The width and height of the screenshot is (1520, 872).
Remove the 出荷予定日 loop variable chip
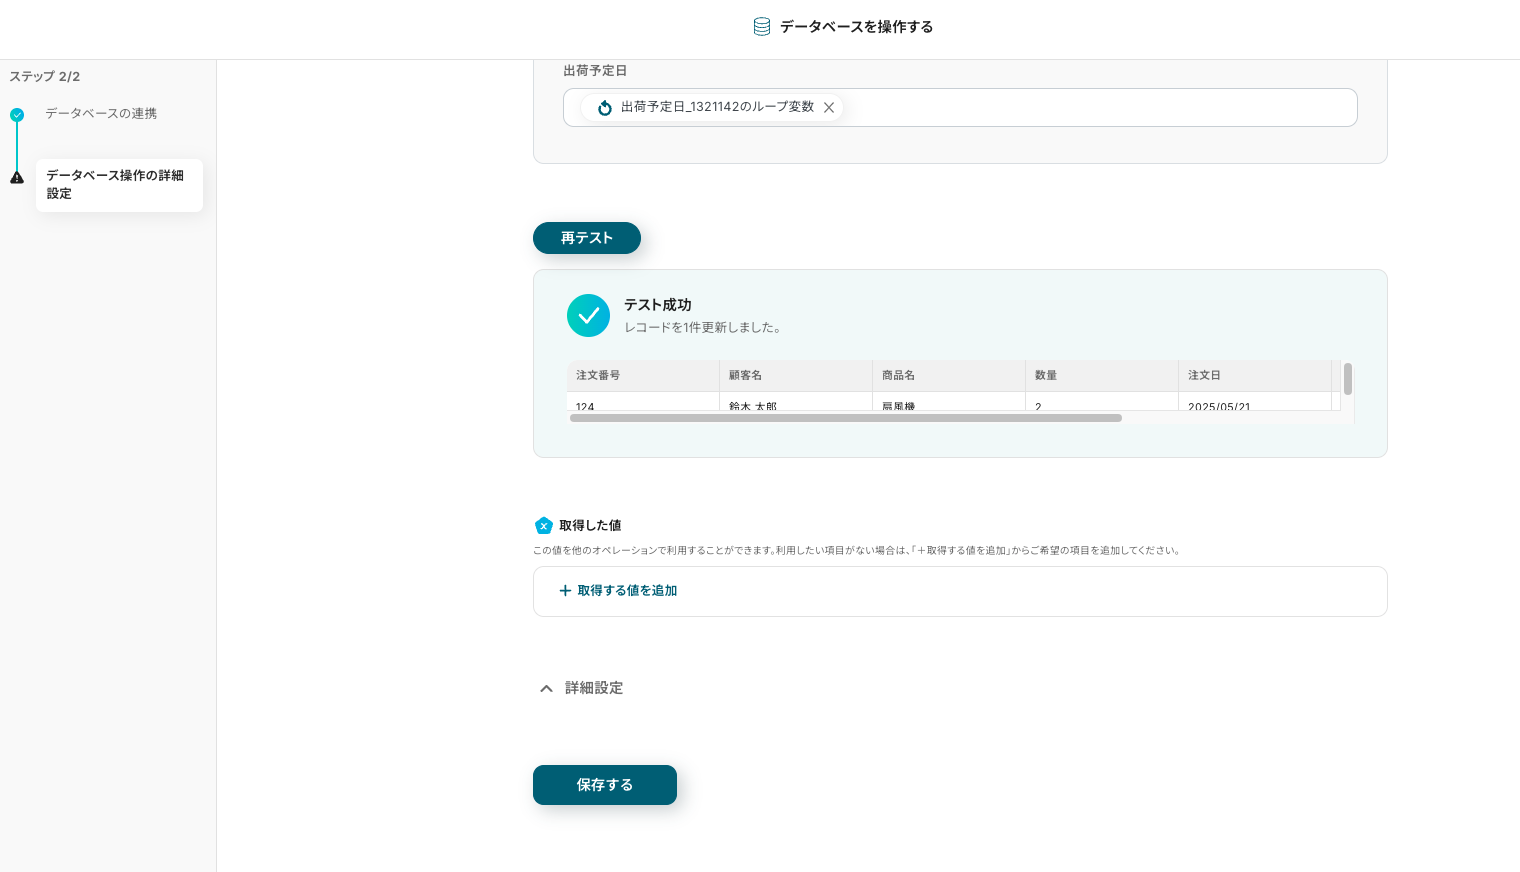(x=829, y=108)
